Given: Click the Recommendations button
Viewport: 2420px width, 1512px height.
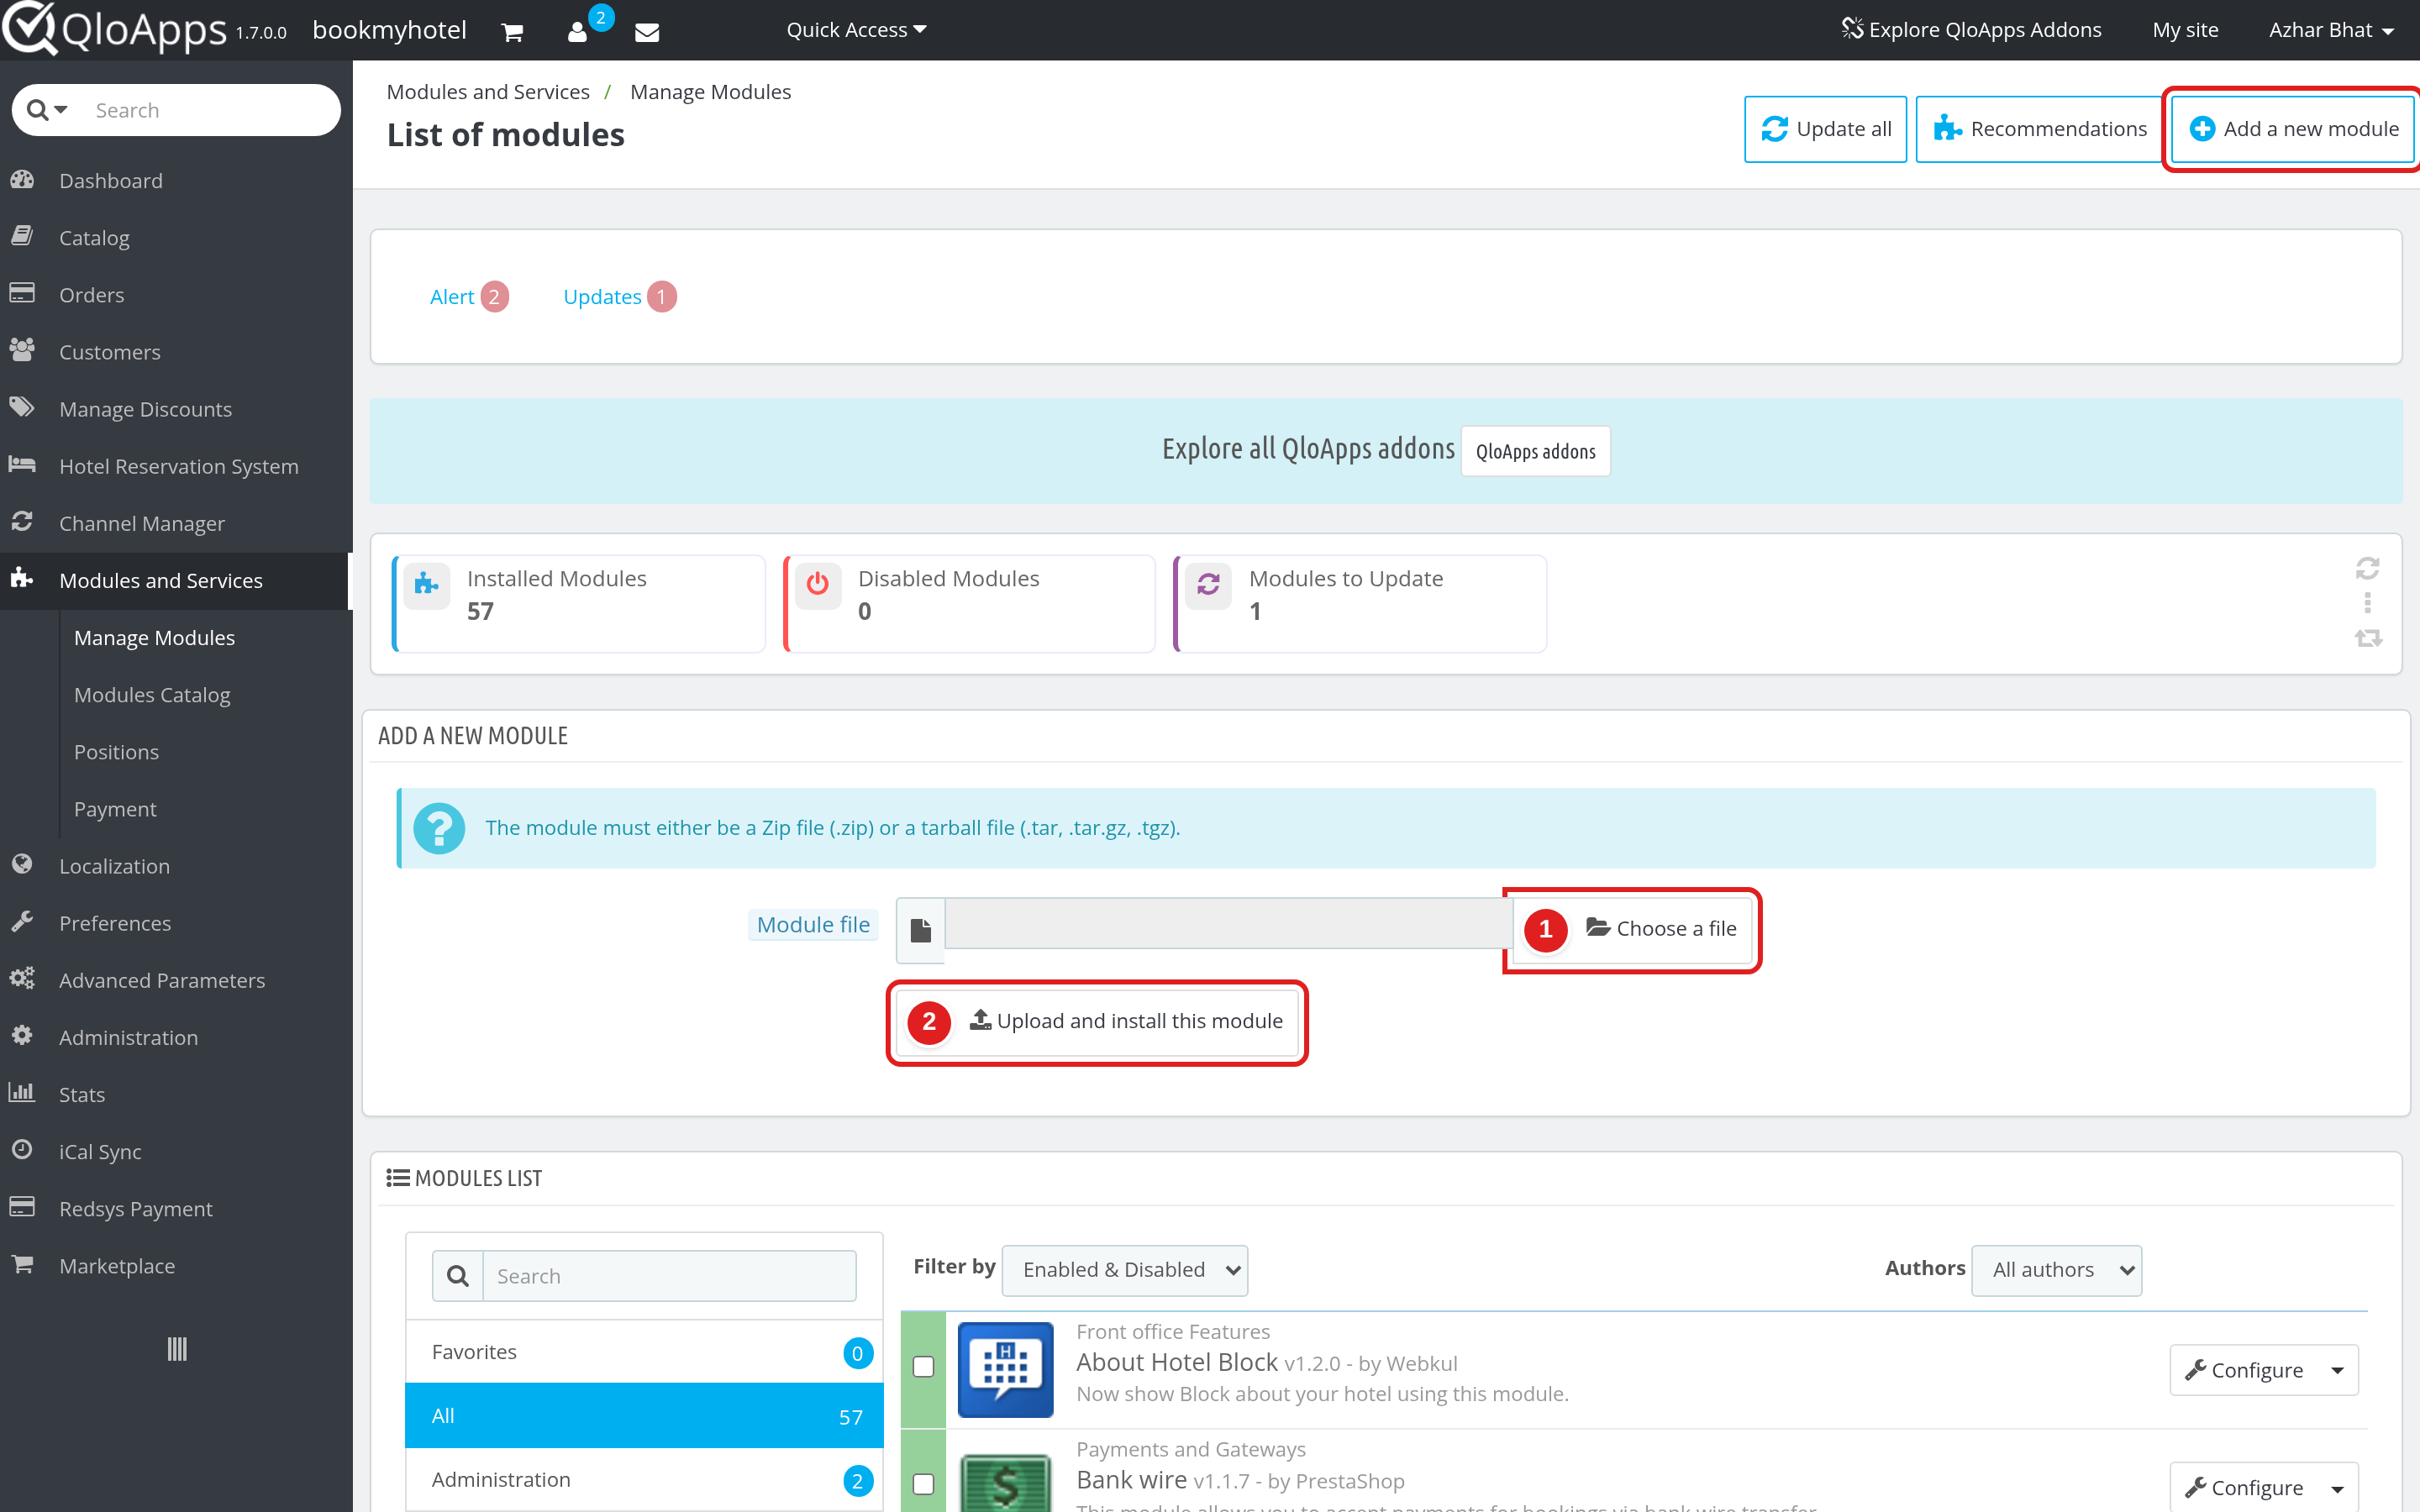Looking at the screenshot, I should (2039, 129).
